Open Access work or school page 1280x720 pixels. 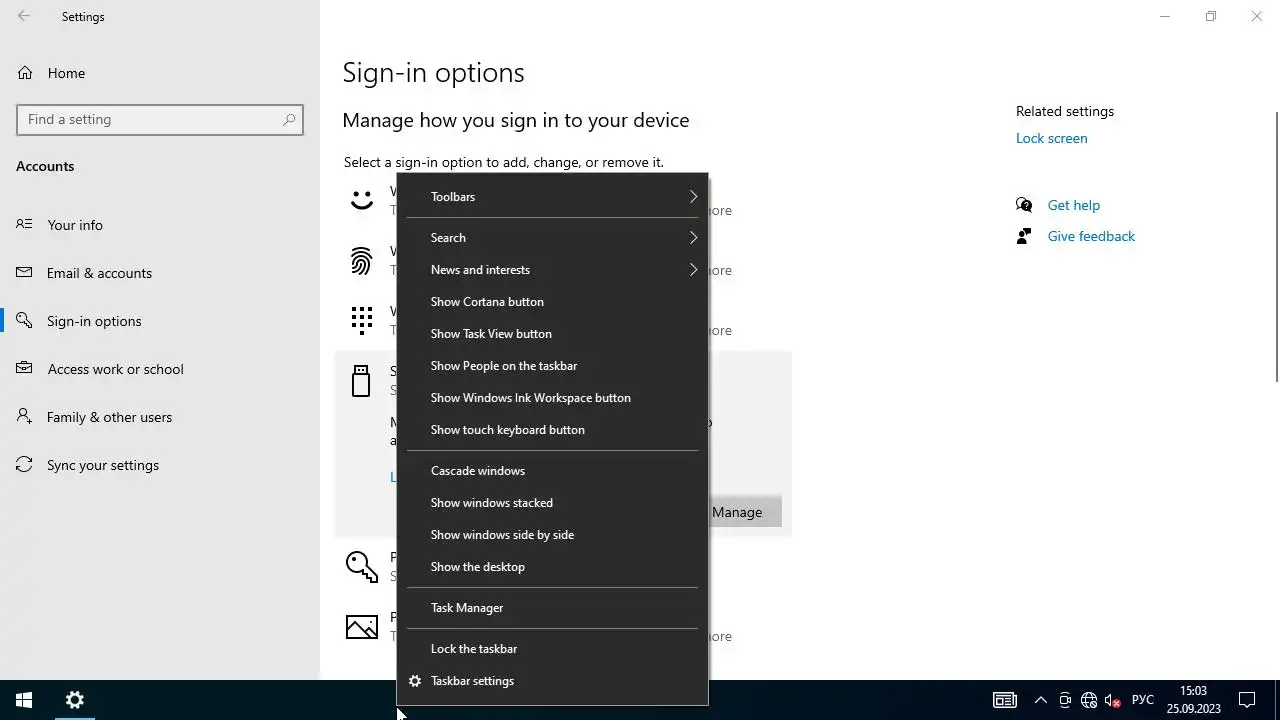point(160,369)
